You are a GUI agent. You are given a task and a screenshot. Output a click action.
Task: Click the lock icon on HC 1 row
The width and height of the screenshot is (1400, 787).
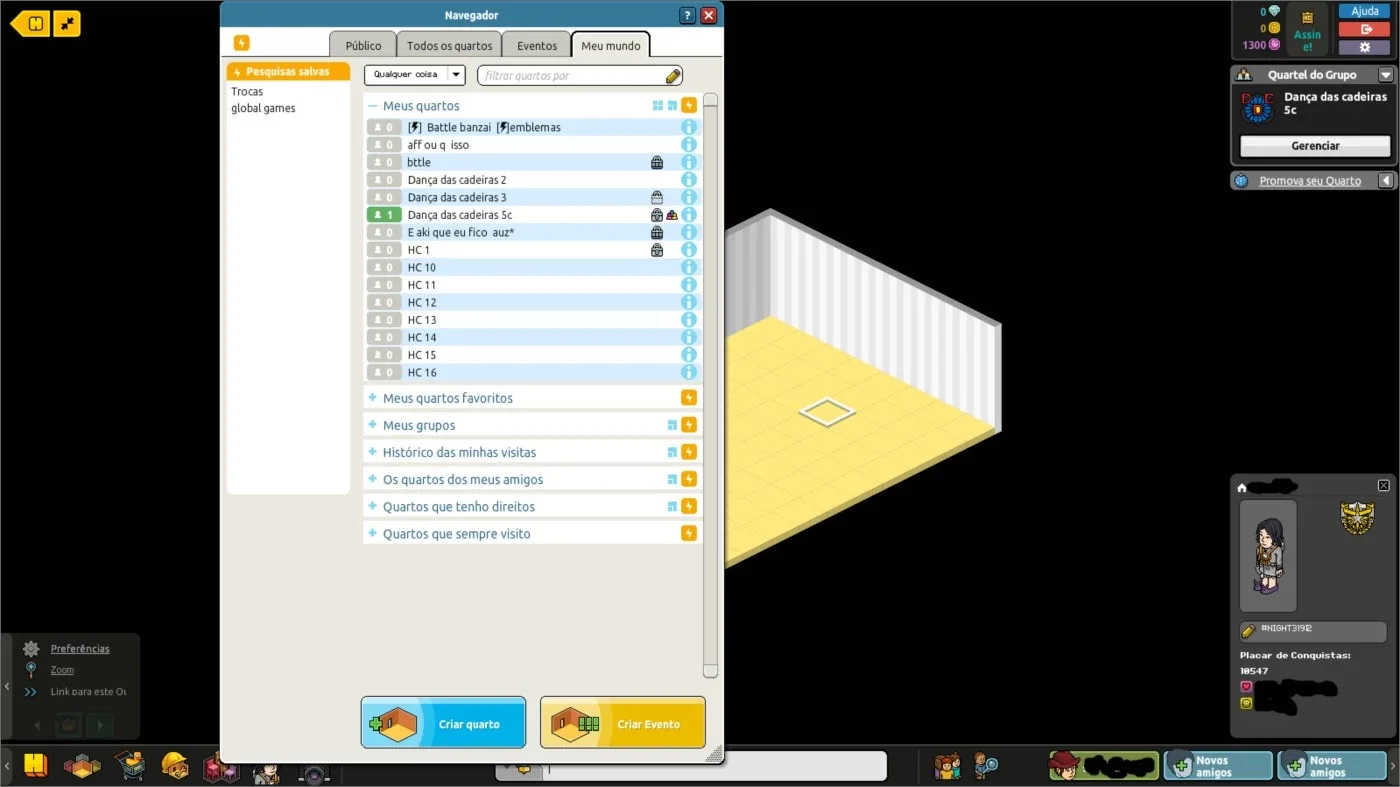coord(657,250)
